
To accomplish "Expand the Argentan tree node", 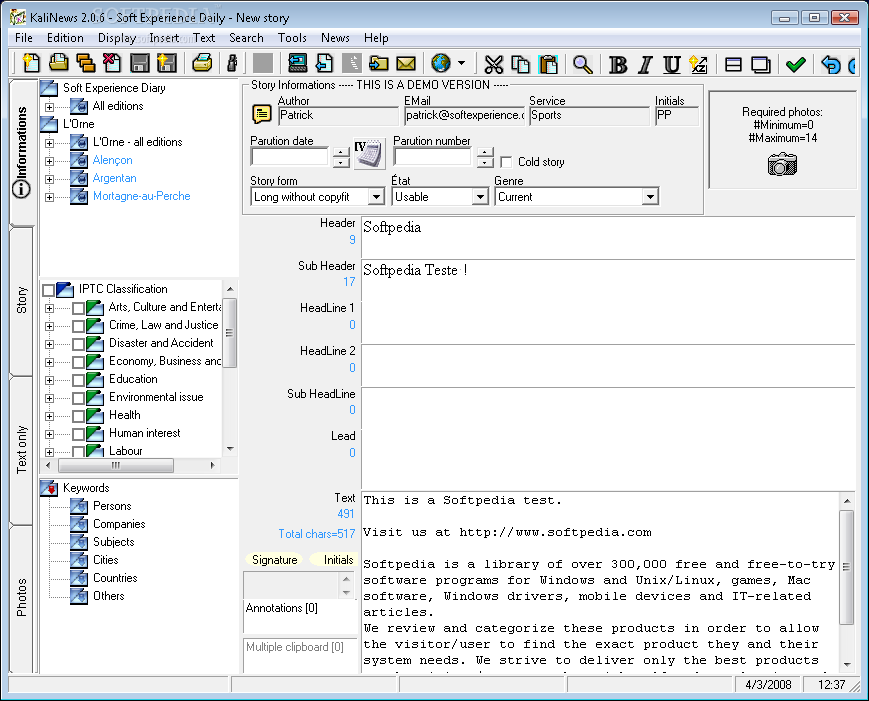I will point(49,179).
